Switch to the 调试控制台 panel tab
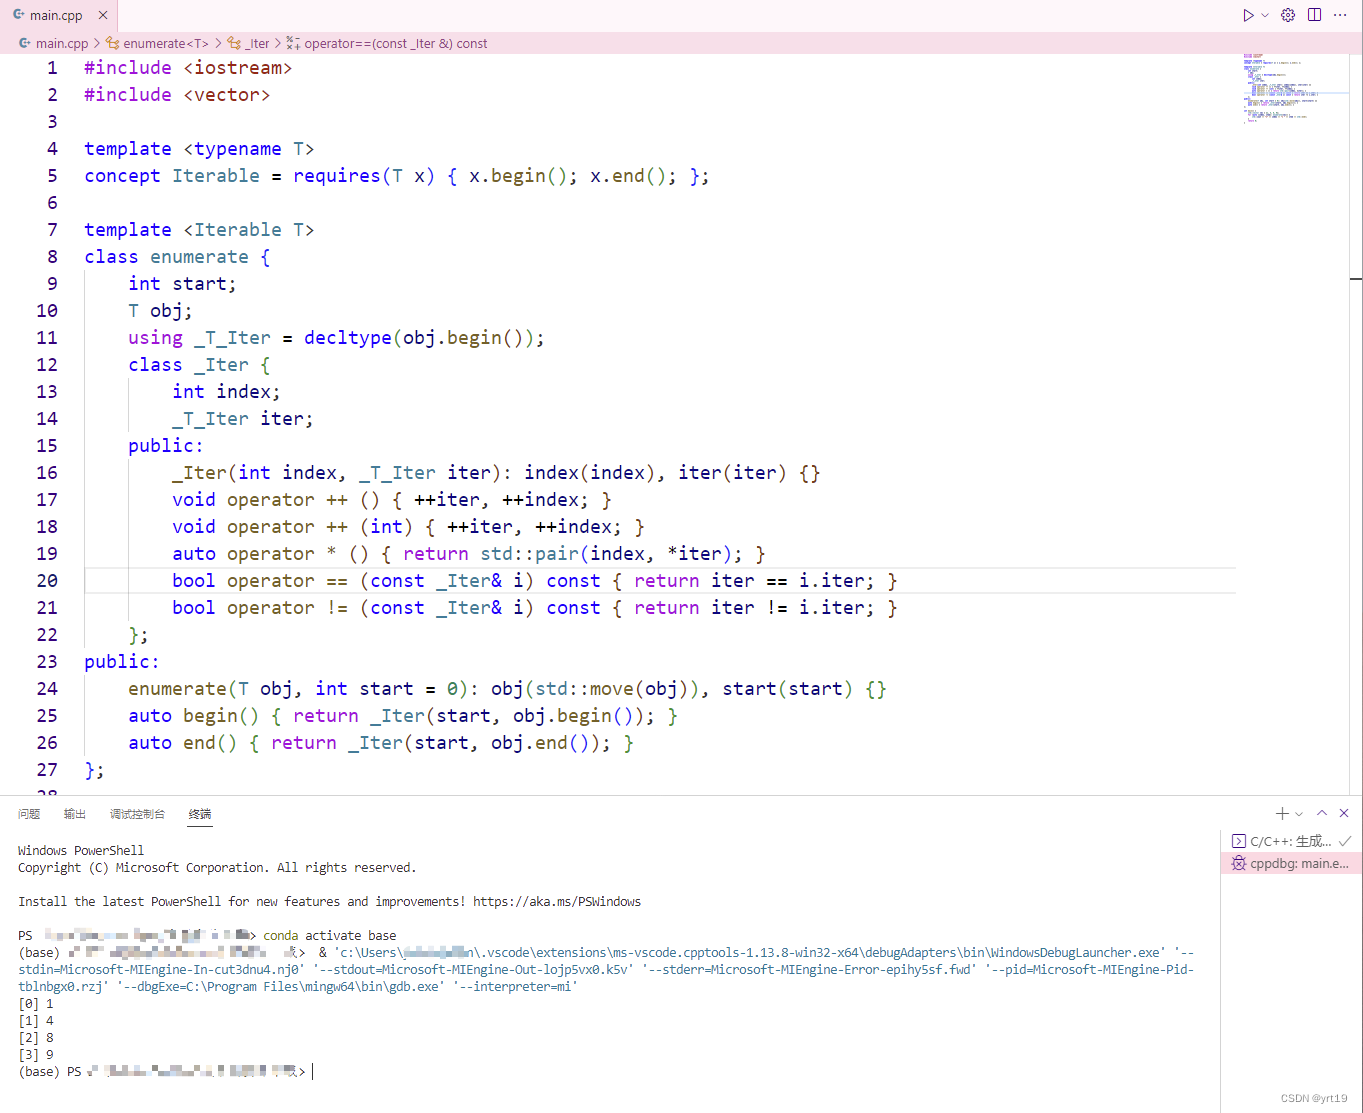Viewport: 1363px width, 1113px height. coord(137,814)
